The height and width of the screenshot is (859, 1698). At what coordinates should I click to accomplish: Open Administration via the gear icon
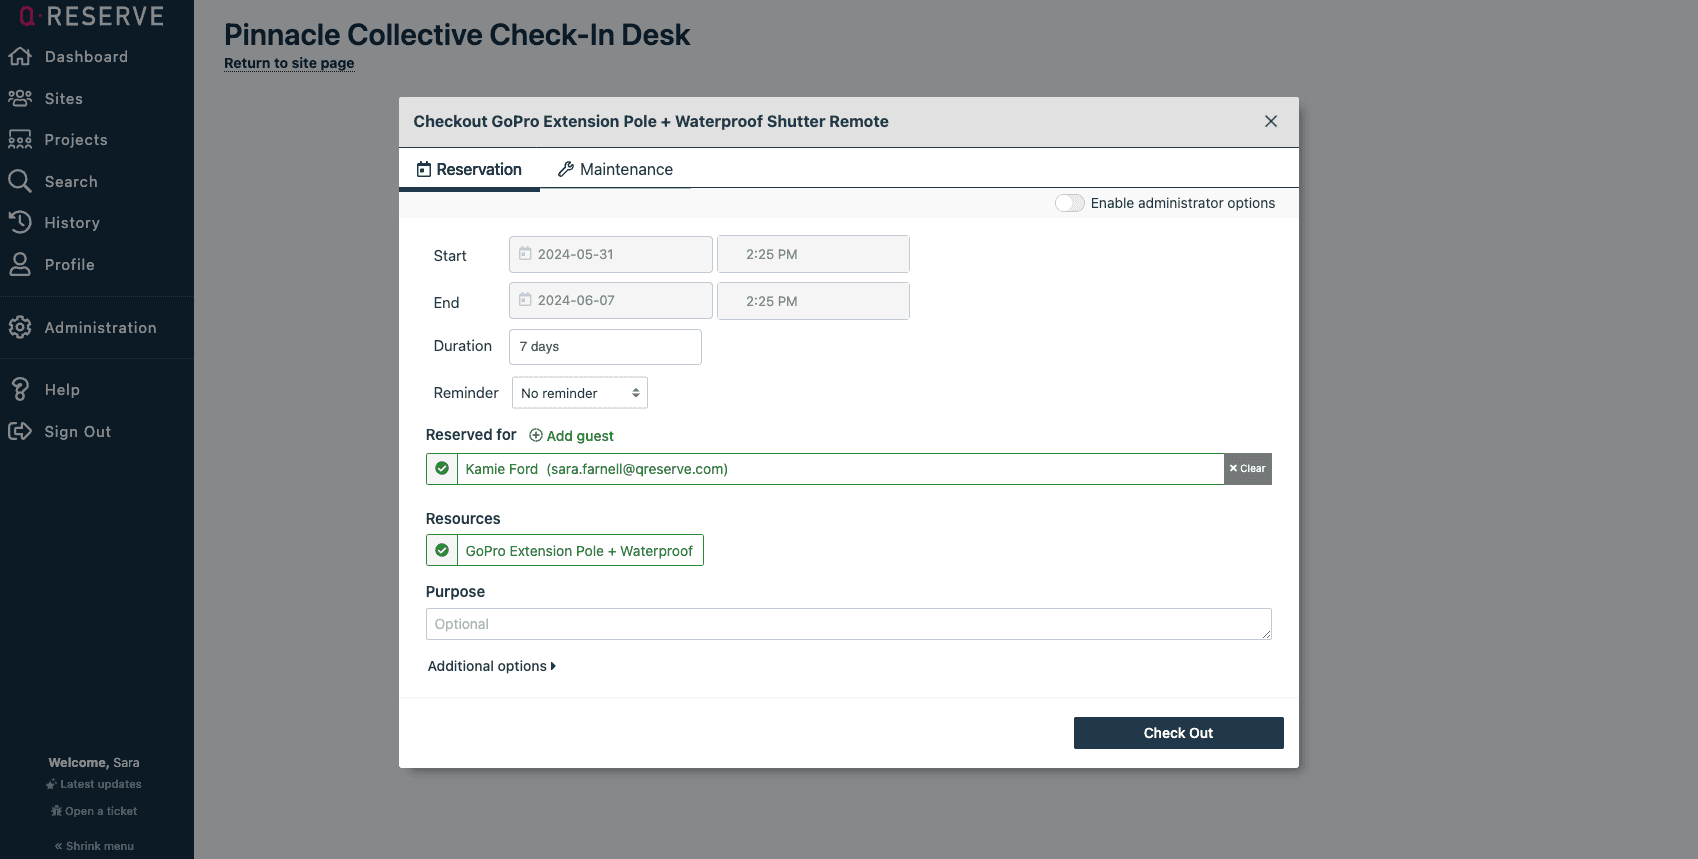(x=20, y=327)
